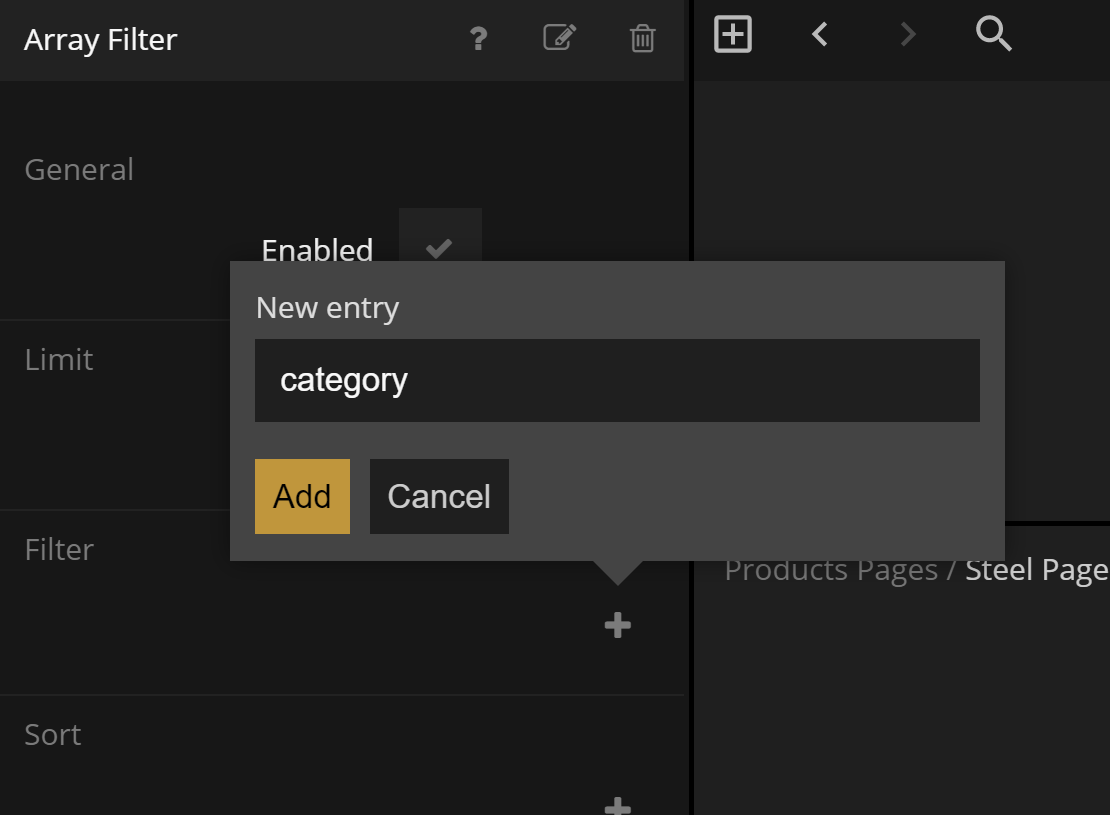Screen dimensions: 1110x815
Task: Click the New entry text field
Action: click(617, 380)
